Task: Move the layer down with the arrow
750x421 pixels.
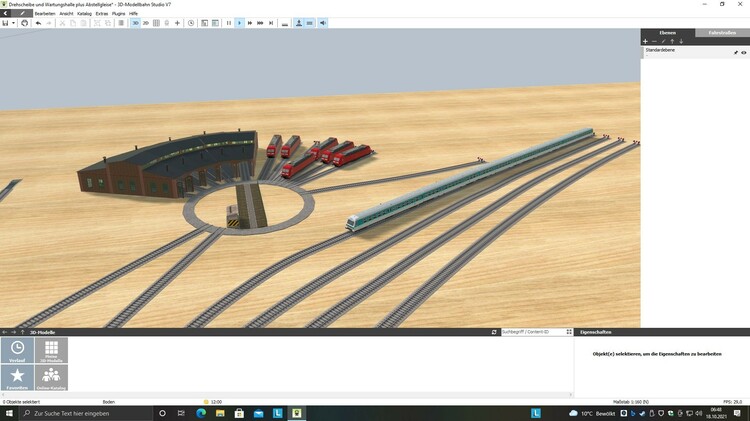Action: click(x=681, y=42)
